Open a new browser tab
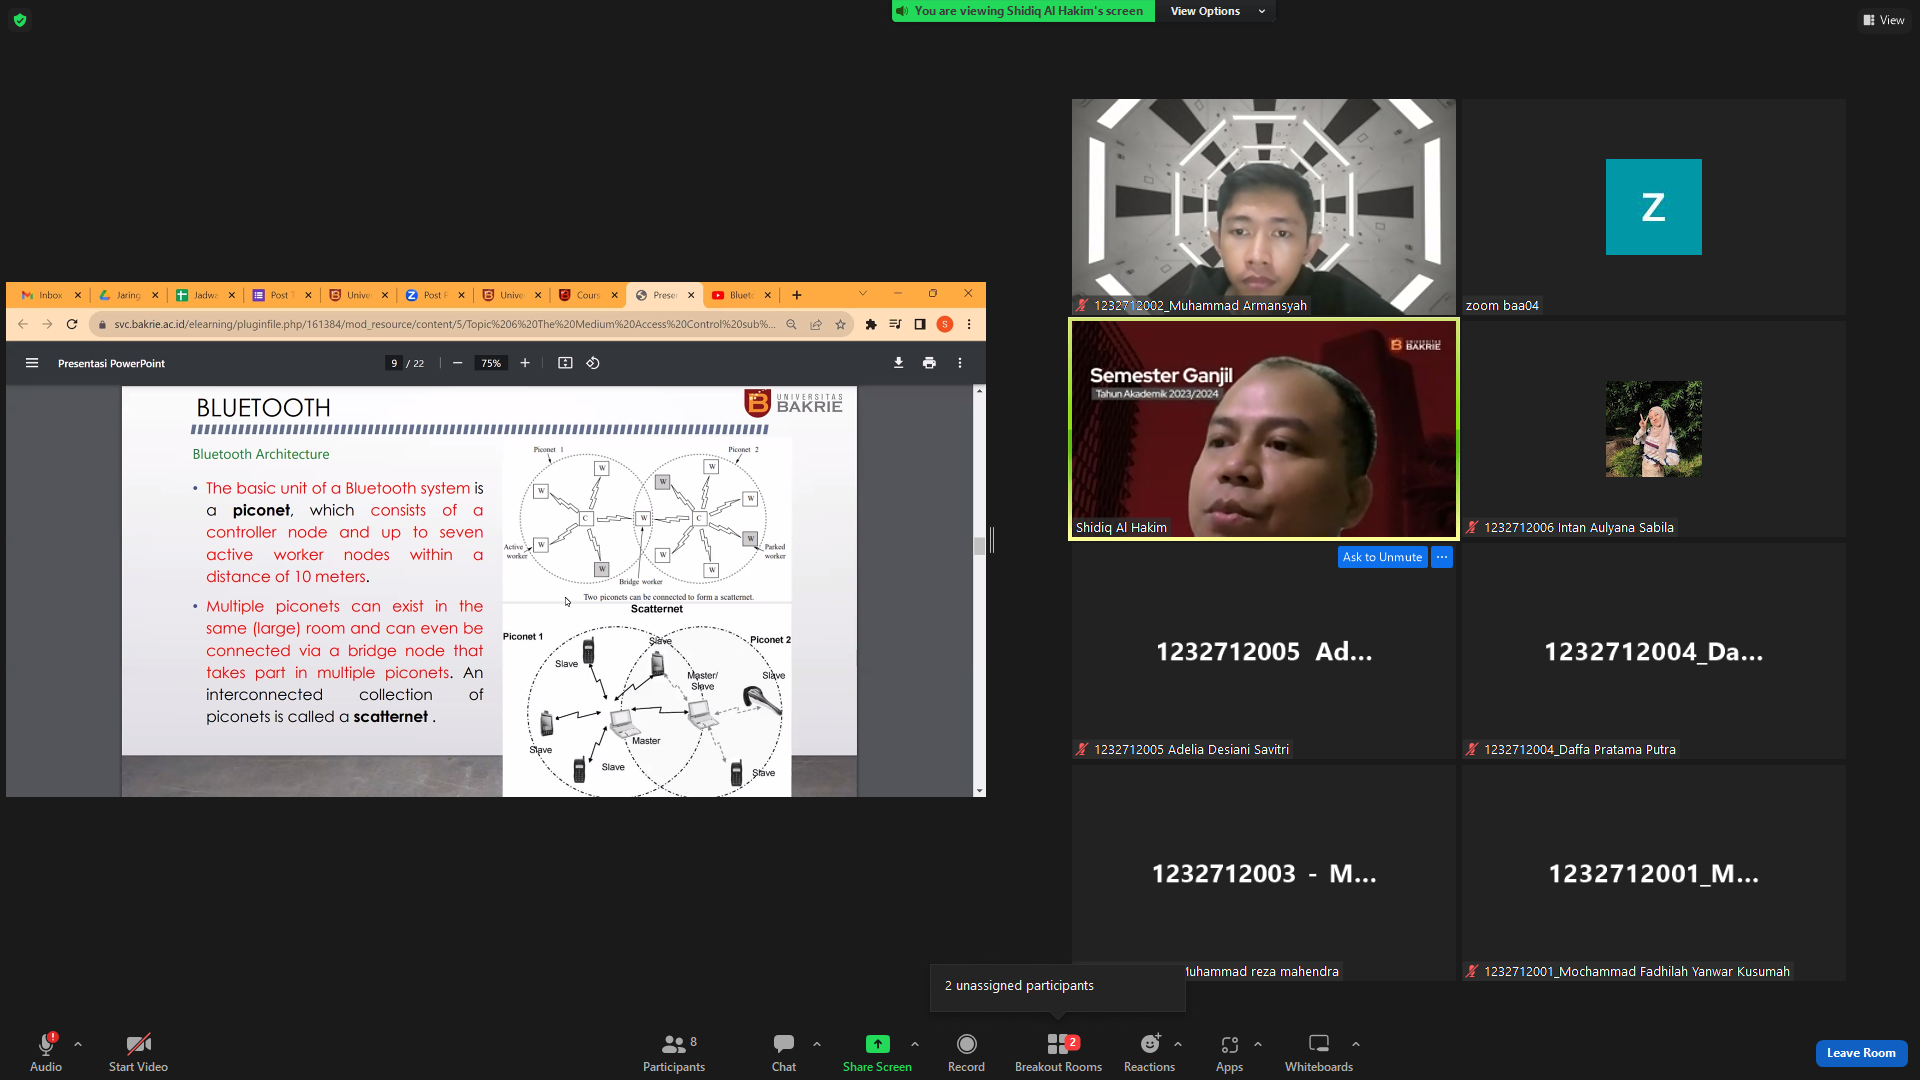Screen dimensions: 1920x1080 pos(797,295)
